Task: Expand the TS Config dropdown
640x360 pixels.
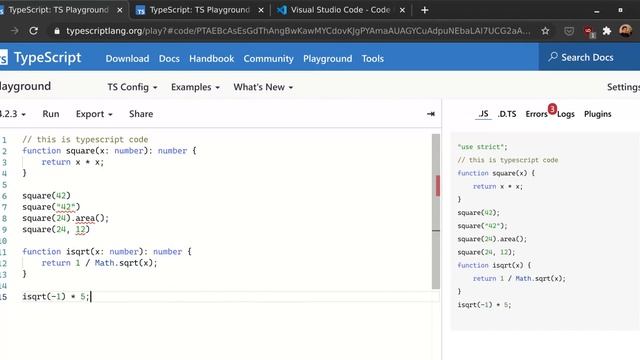Action: [132, 87]
